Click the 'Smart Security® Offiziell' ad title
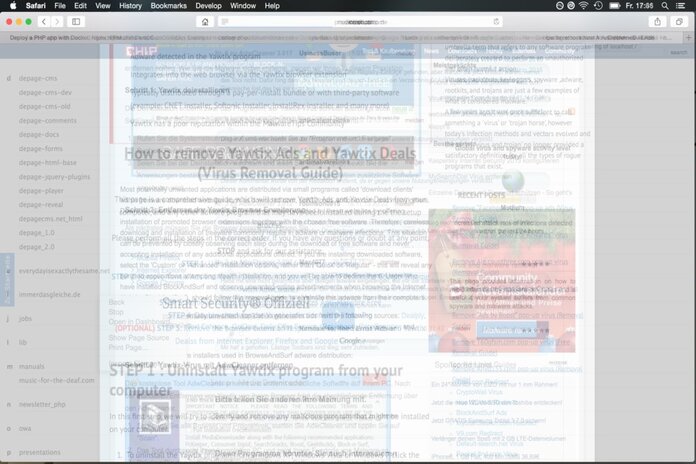The height and width of the screenshot is (464, 696). (236, 303)
